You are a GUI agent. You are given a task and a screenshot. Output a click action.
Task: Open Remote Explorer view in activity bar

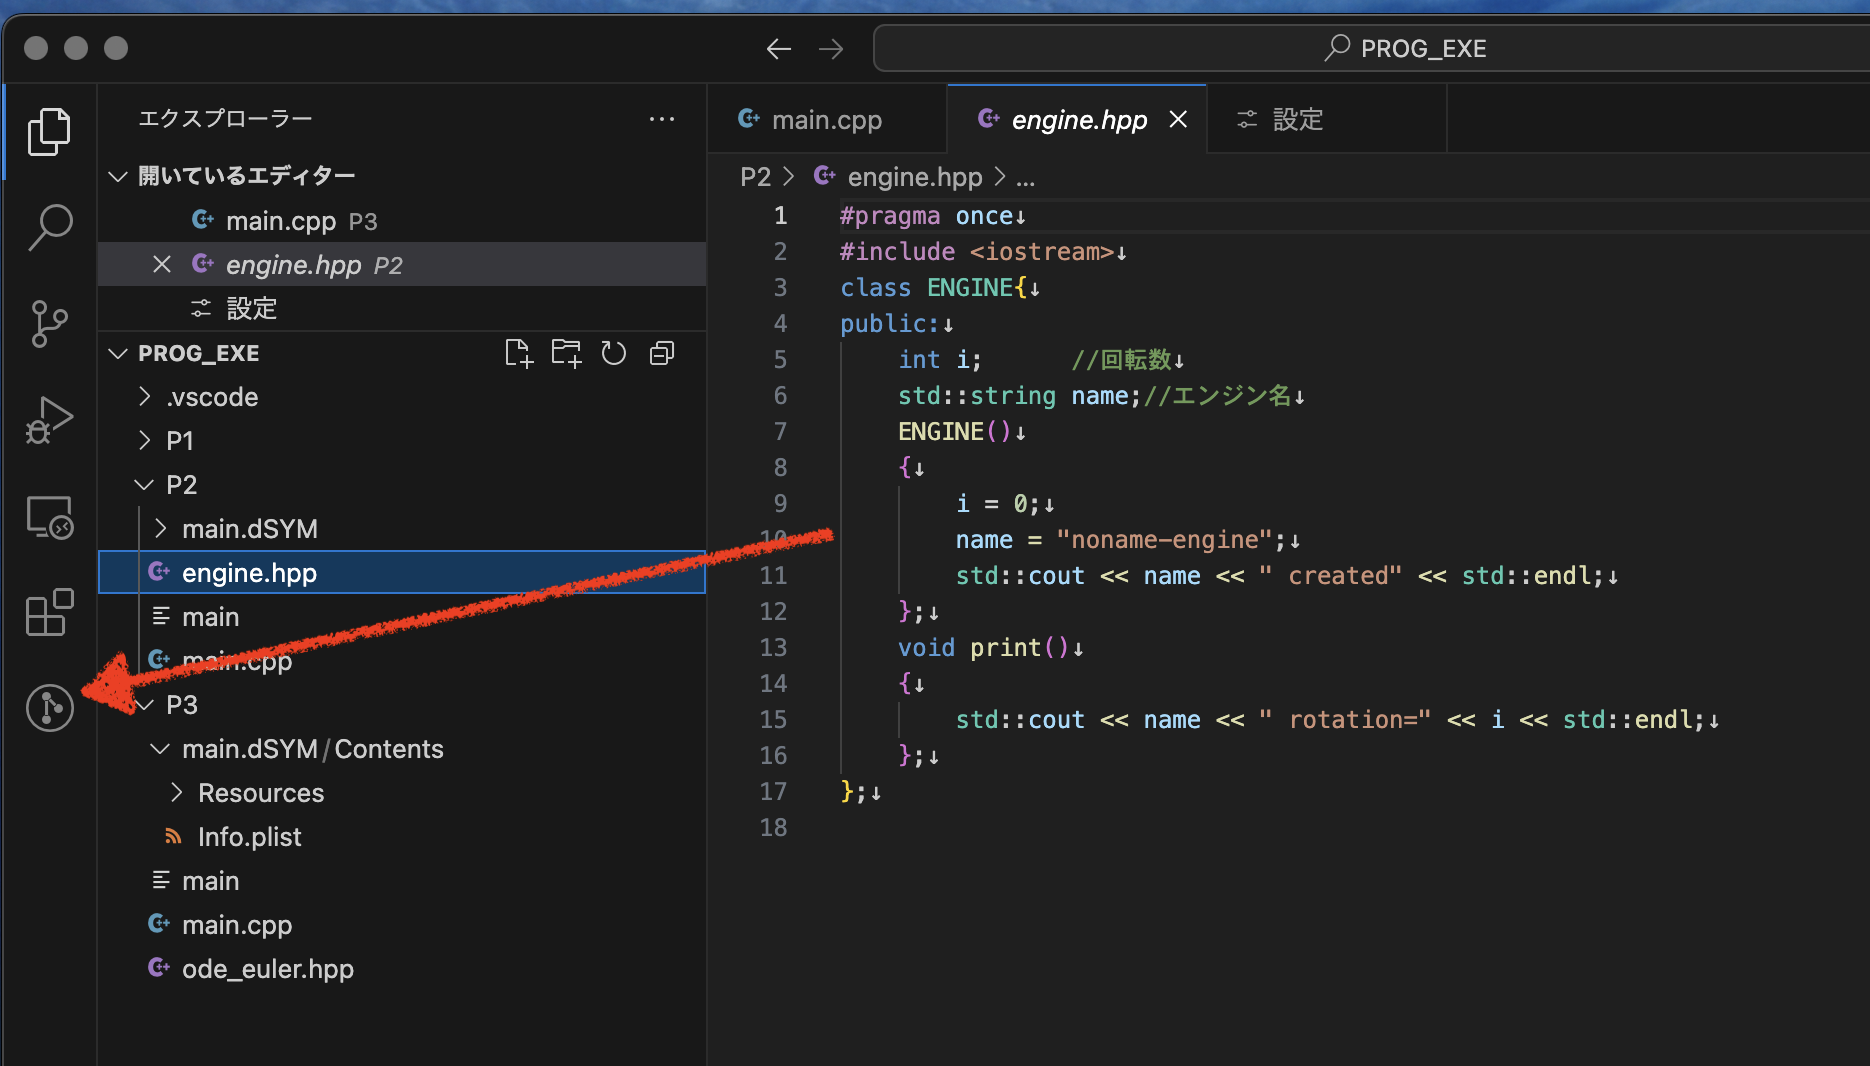(x=49, y=516)
